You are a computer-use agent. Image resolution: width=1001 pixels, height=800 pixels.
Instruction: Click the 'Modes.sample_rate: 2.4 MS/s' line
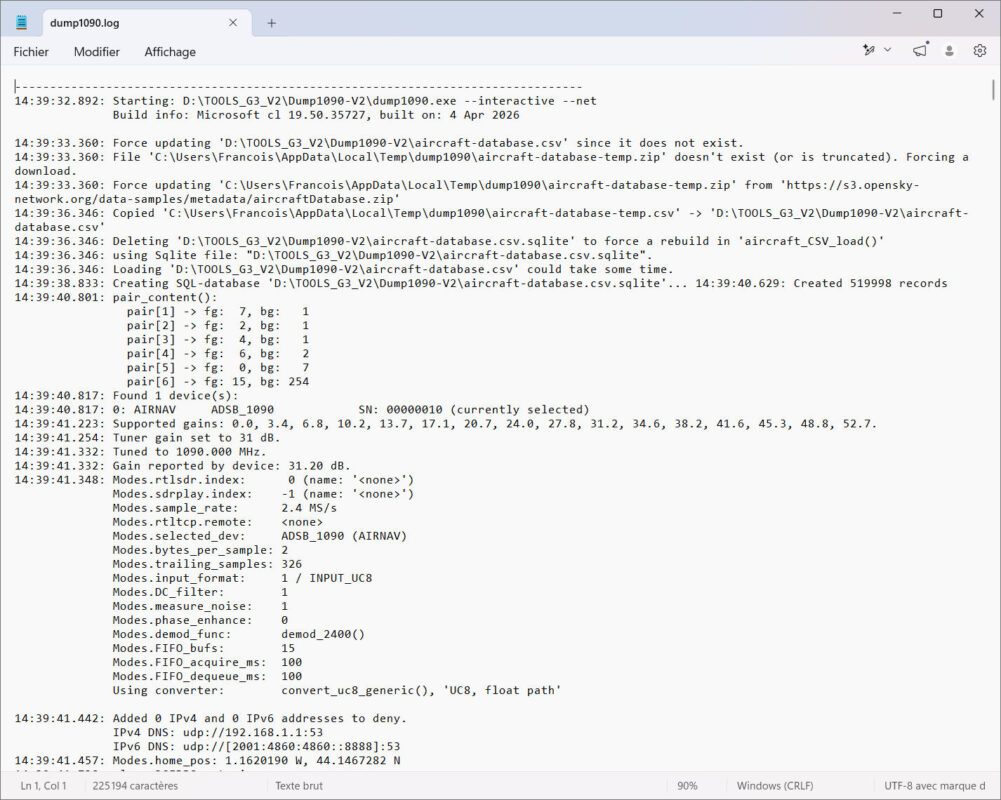click(x=225, y=508)
